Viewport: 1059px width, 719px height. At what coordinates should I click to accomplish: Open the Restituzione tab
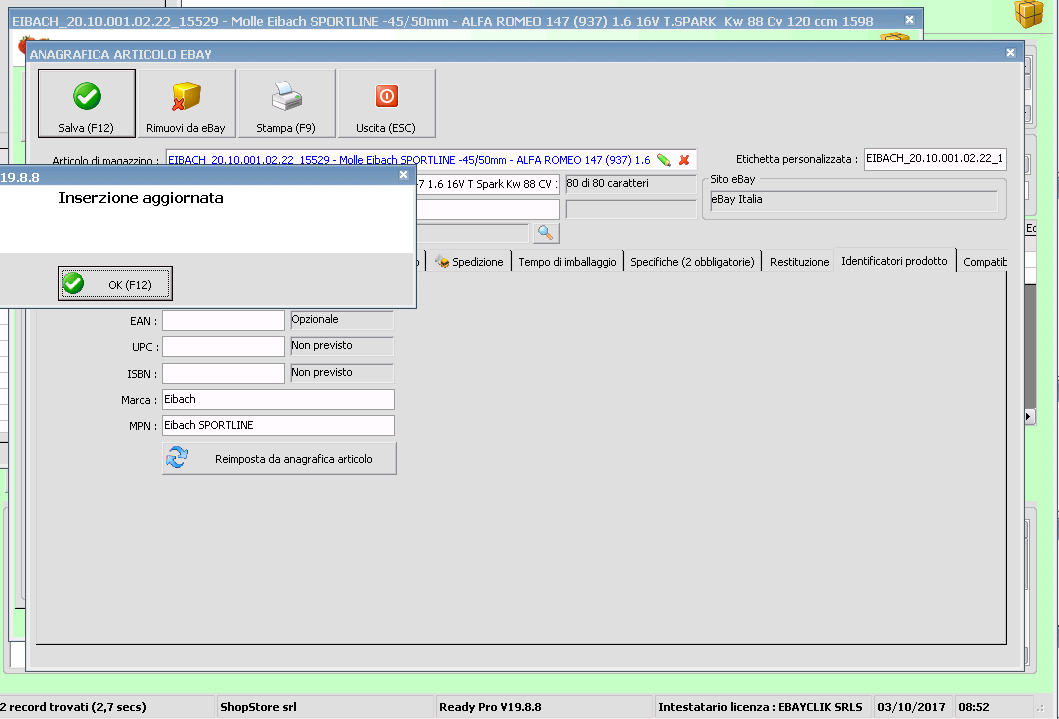tap(799, 262)
